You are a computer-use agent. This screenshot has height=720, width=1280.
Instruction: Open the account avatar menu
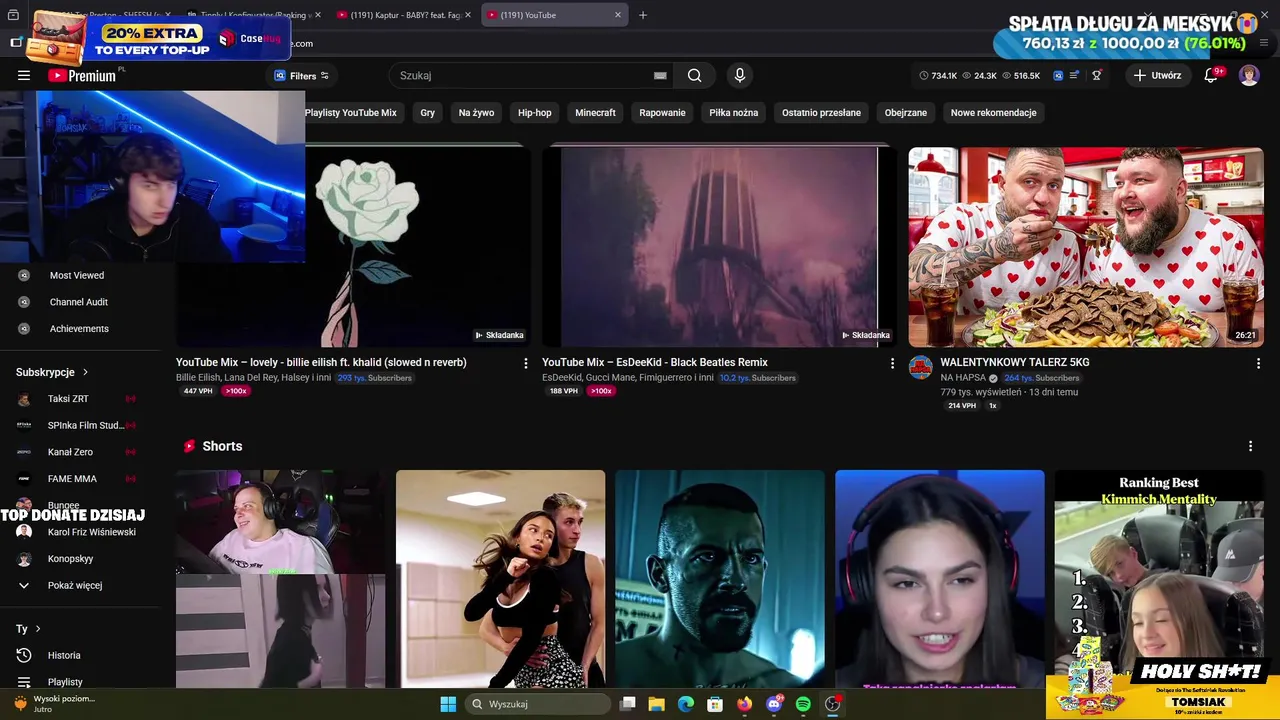pos(1249,75)
